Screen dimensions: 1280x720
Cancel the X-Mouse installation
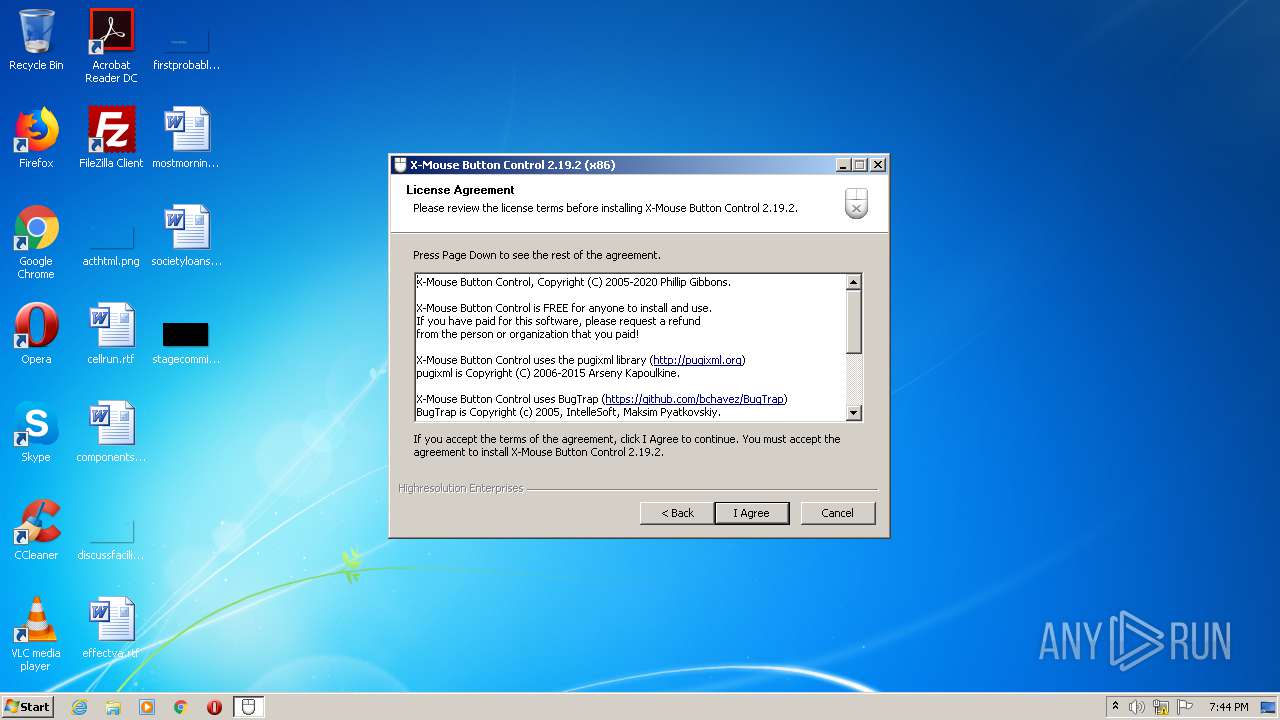[838, 513]
